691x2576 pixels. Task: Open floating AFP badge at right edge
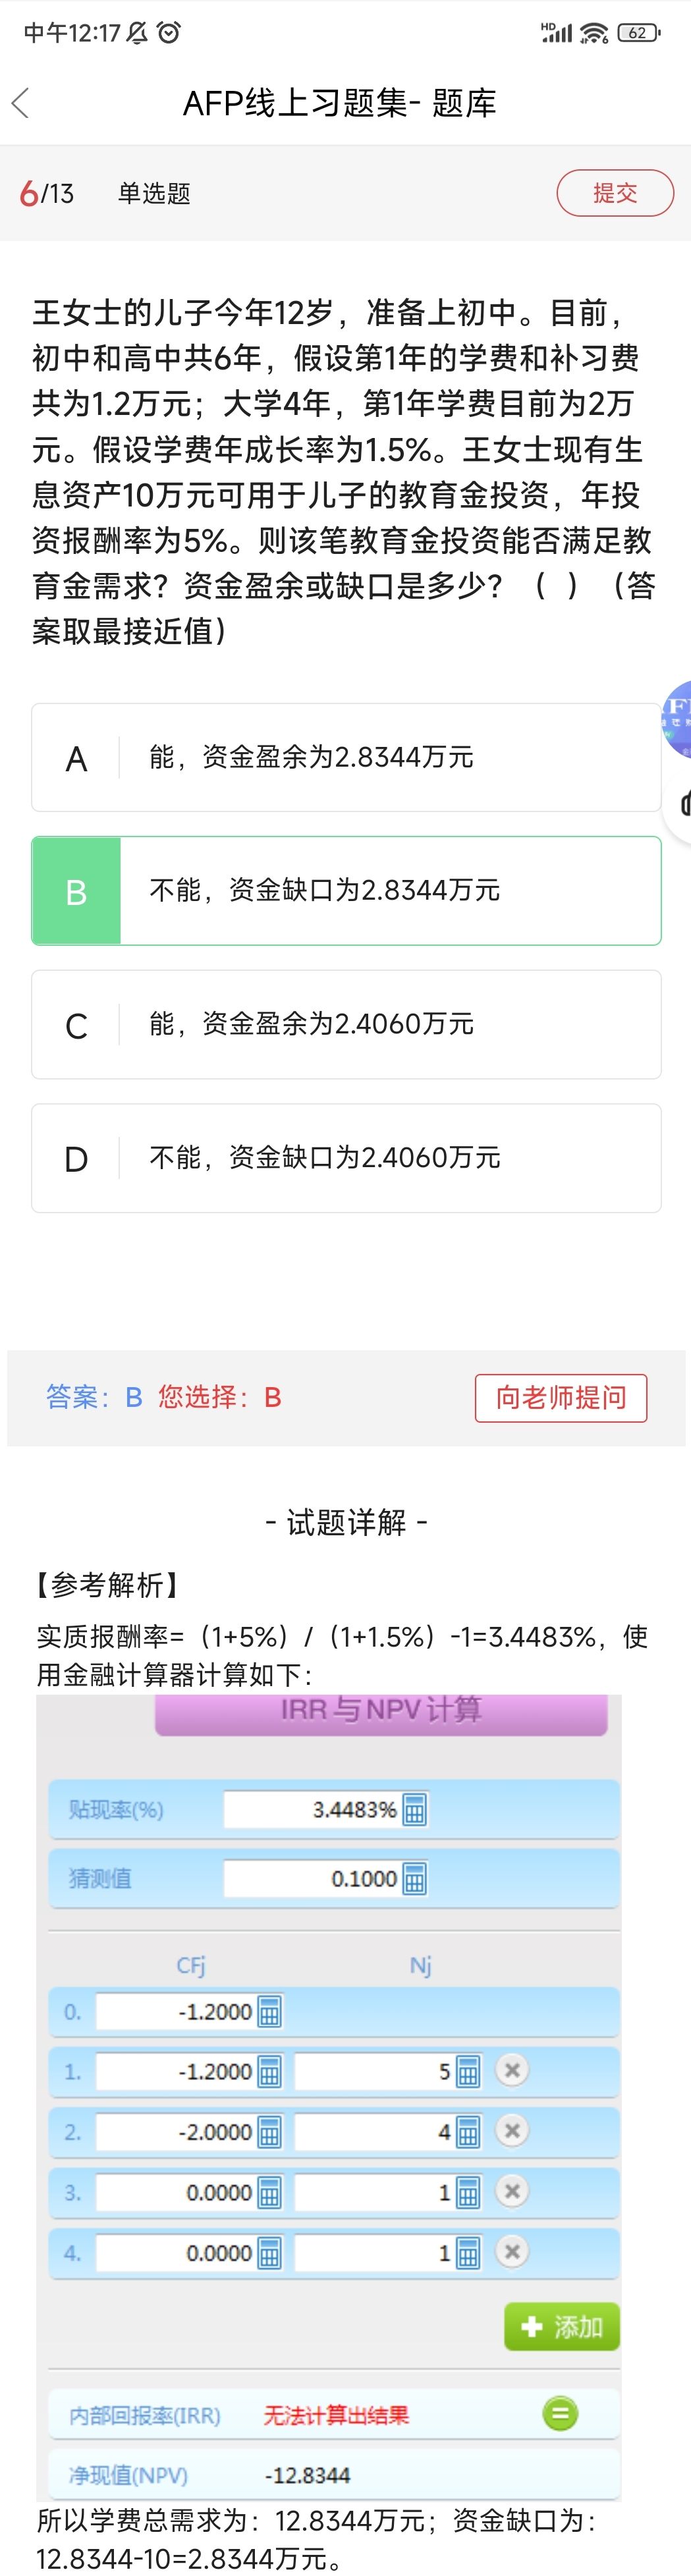tap(677, 720)
